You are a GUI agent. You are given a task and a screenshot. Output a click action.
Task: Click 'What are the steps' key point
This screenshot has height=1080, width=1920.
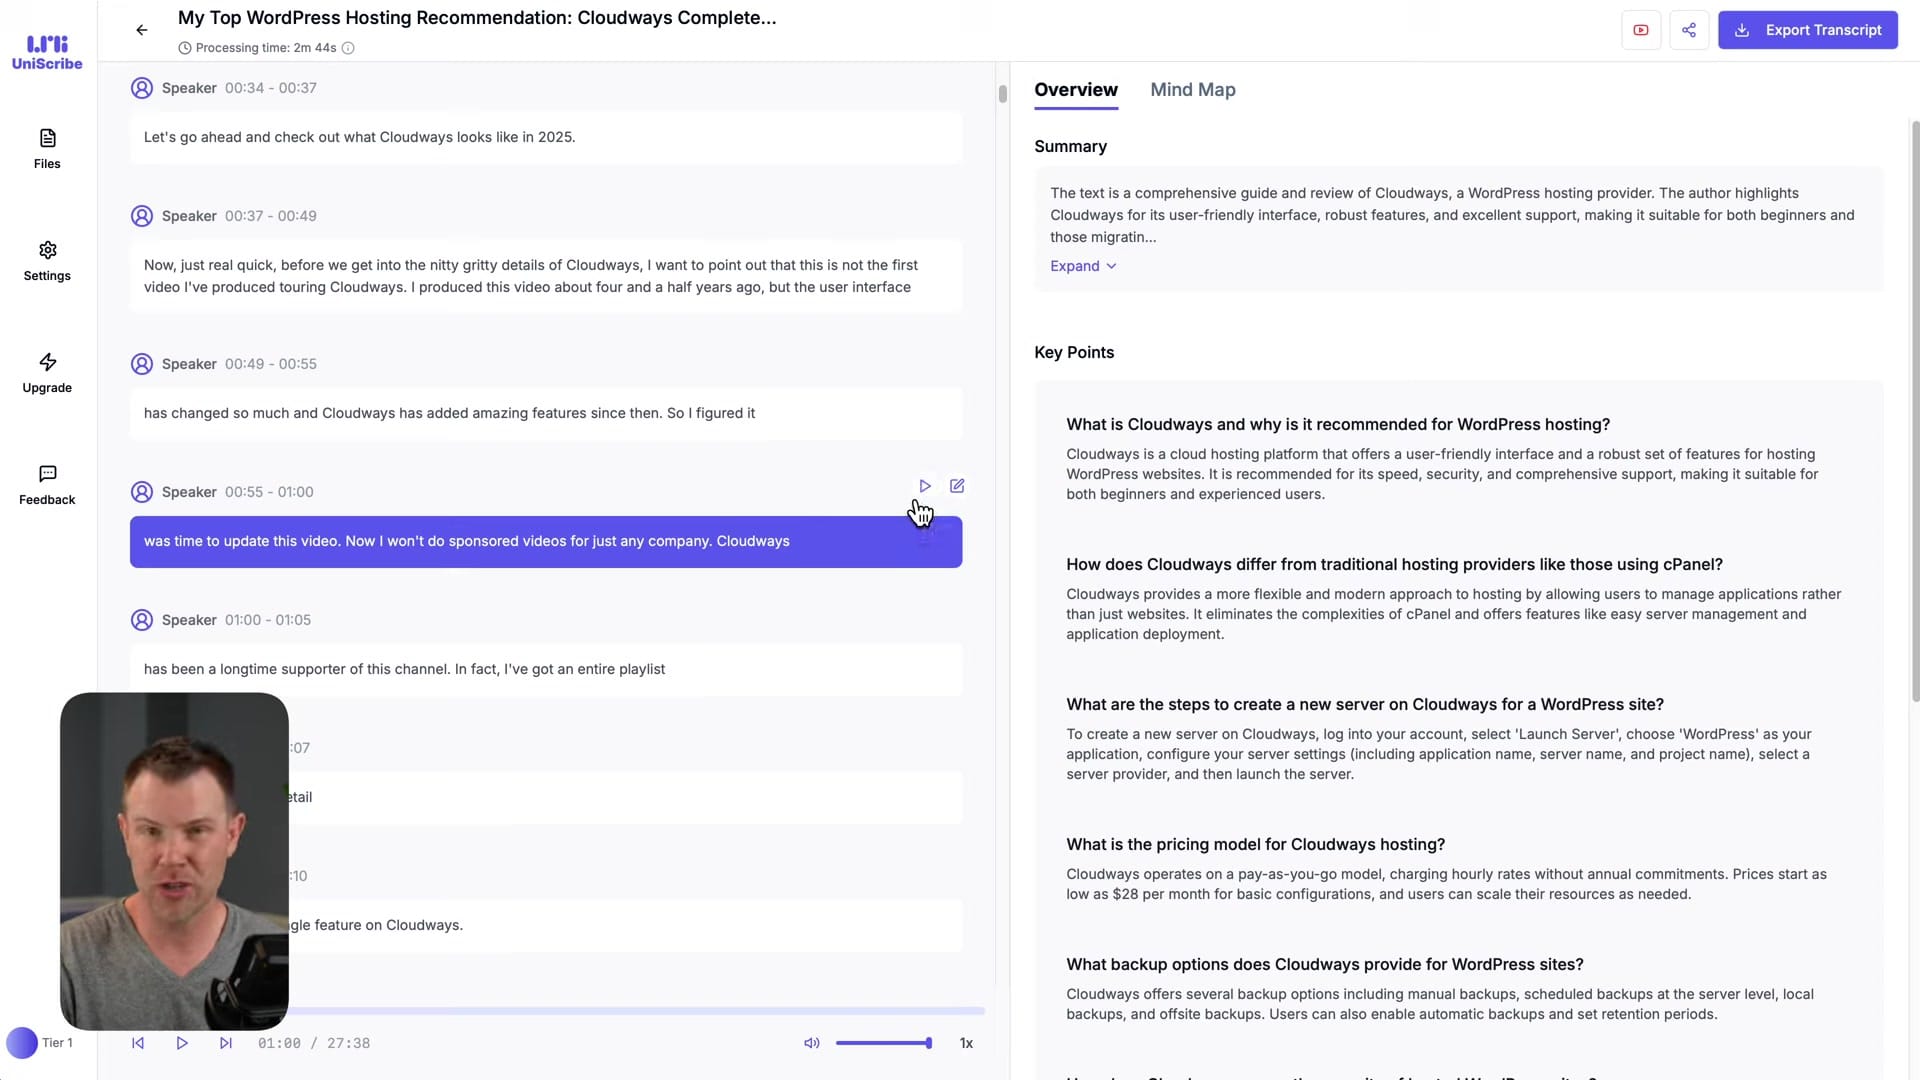[x=1365, y=704]
